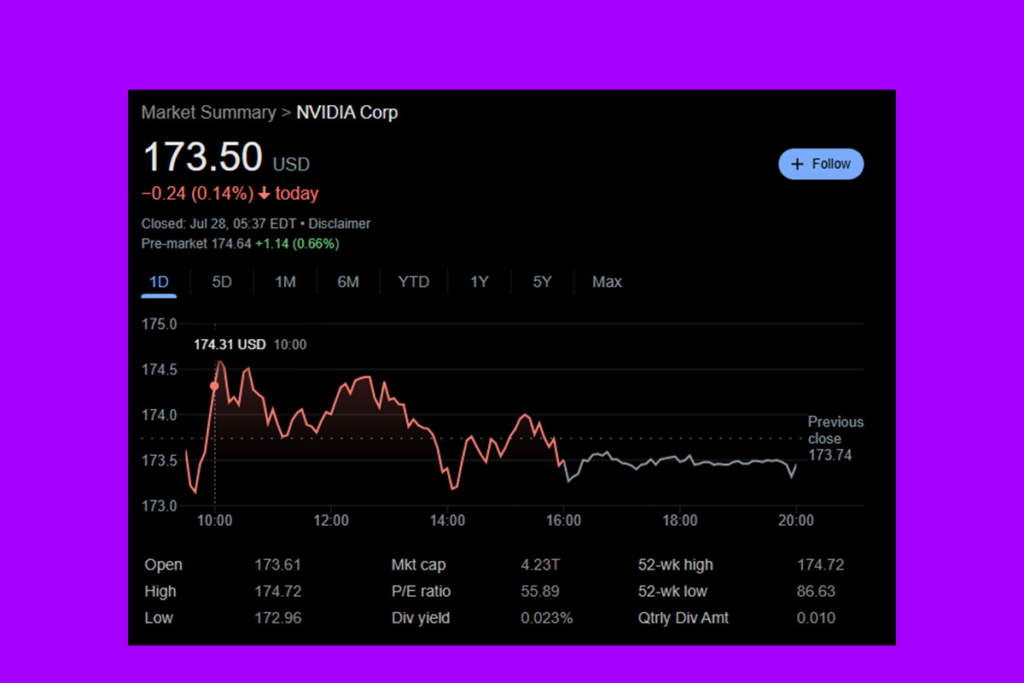
Task: Click the red data point marker on chart
Action: (214, 385)
